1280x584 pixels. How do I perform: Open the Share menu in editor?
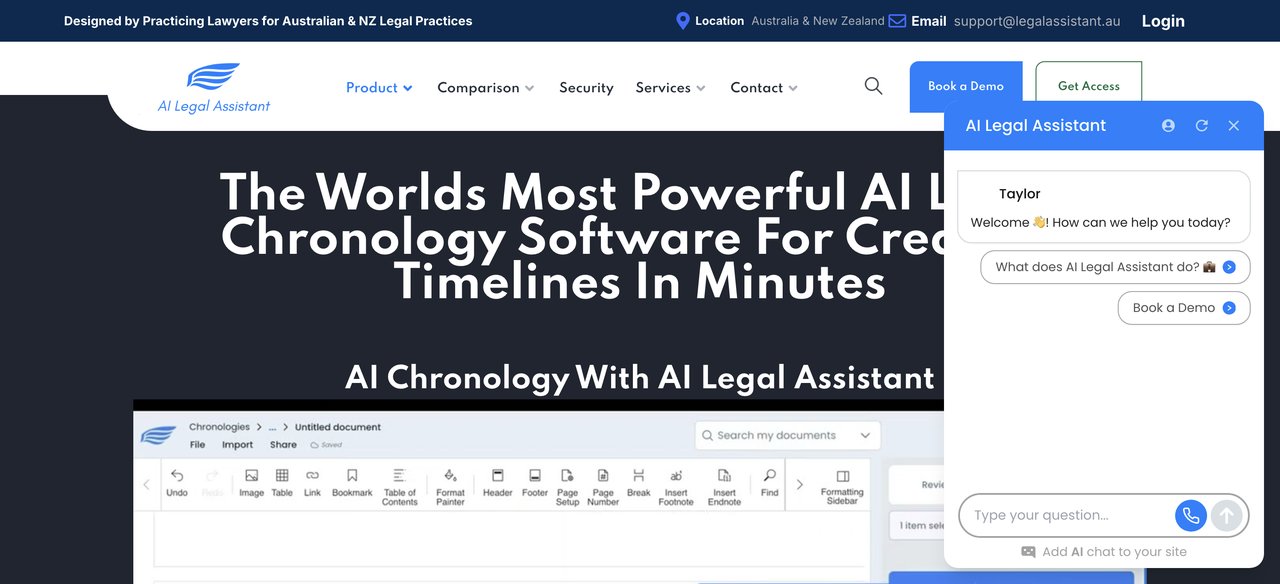(283, 445)
